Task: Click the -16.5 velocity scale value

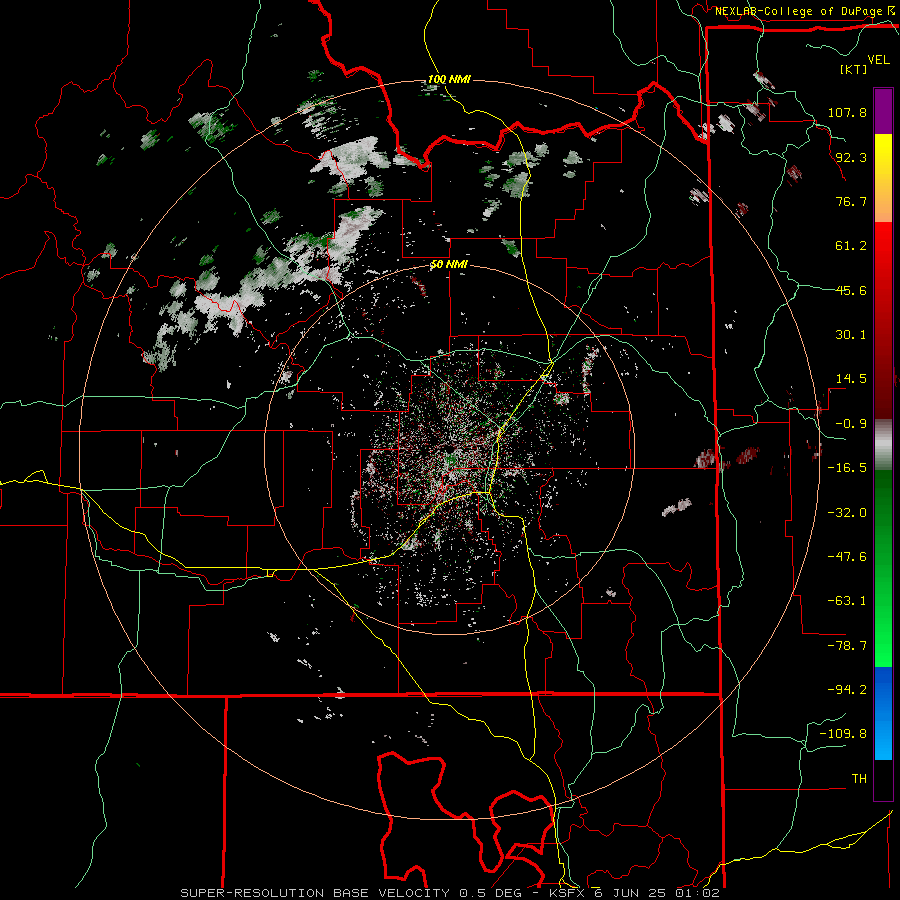Action: [847, 468]
